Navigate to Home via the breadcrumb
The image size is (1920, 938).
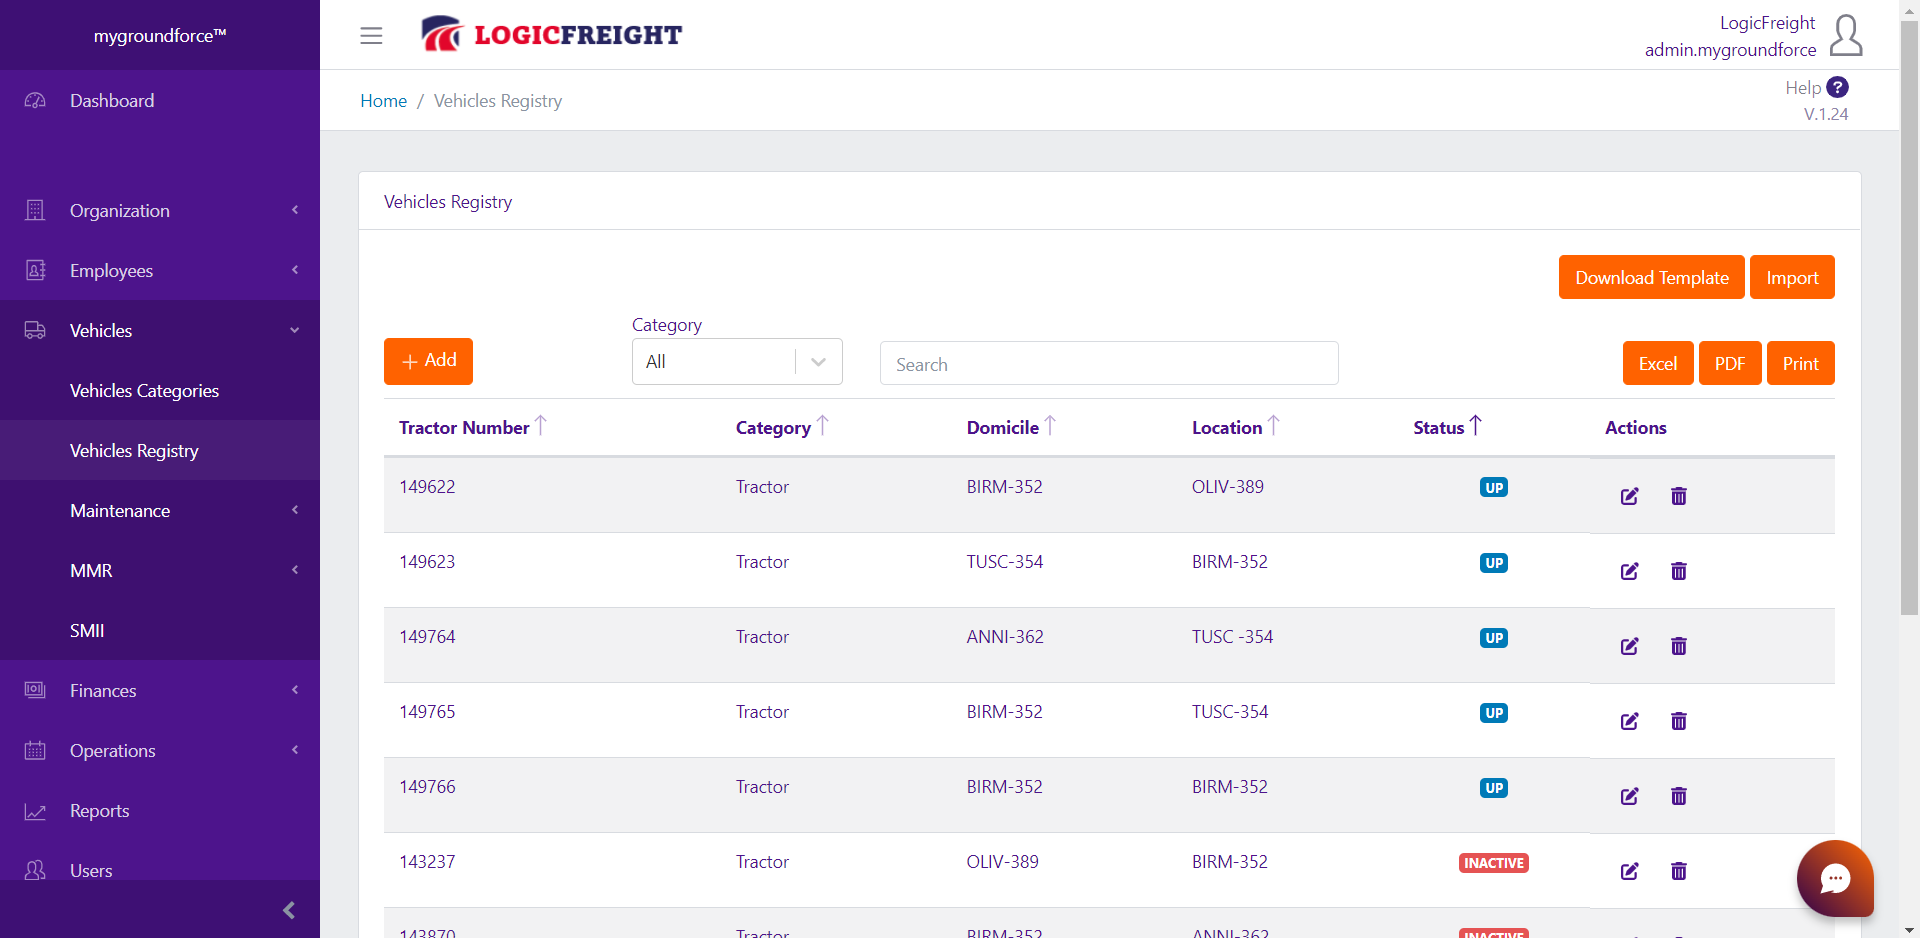[383, 100]
